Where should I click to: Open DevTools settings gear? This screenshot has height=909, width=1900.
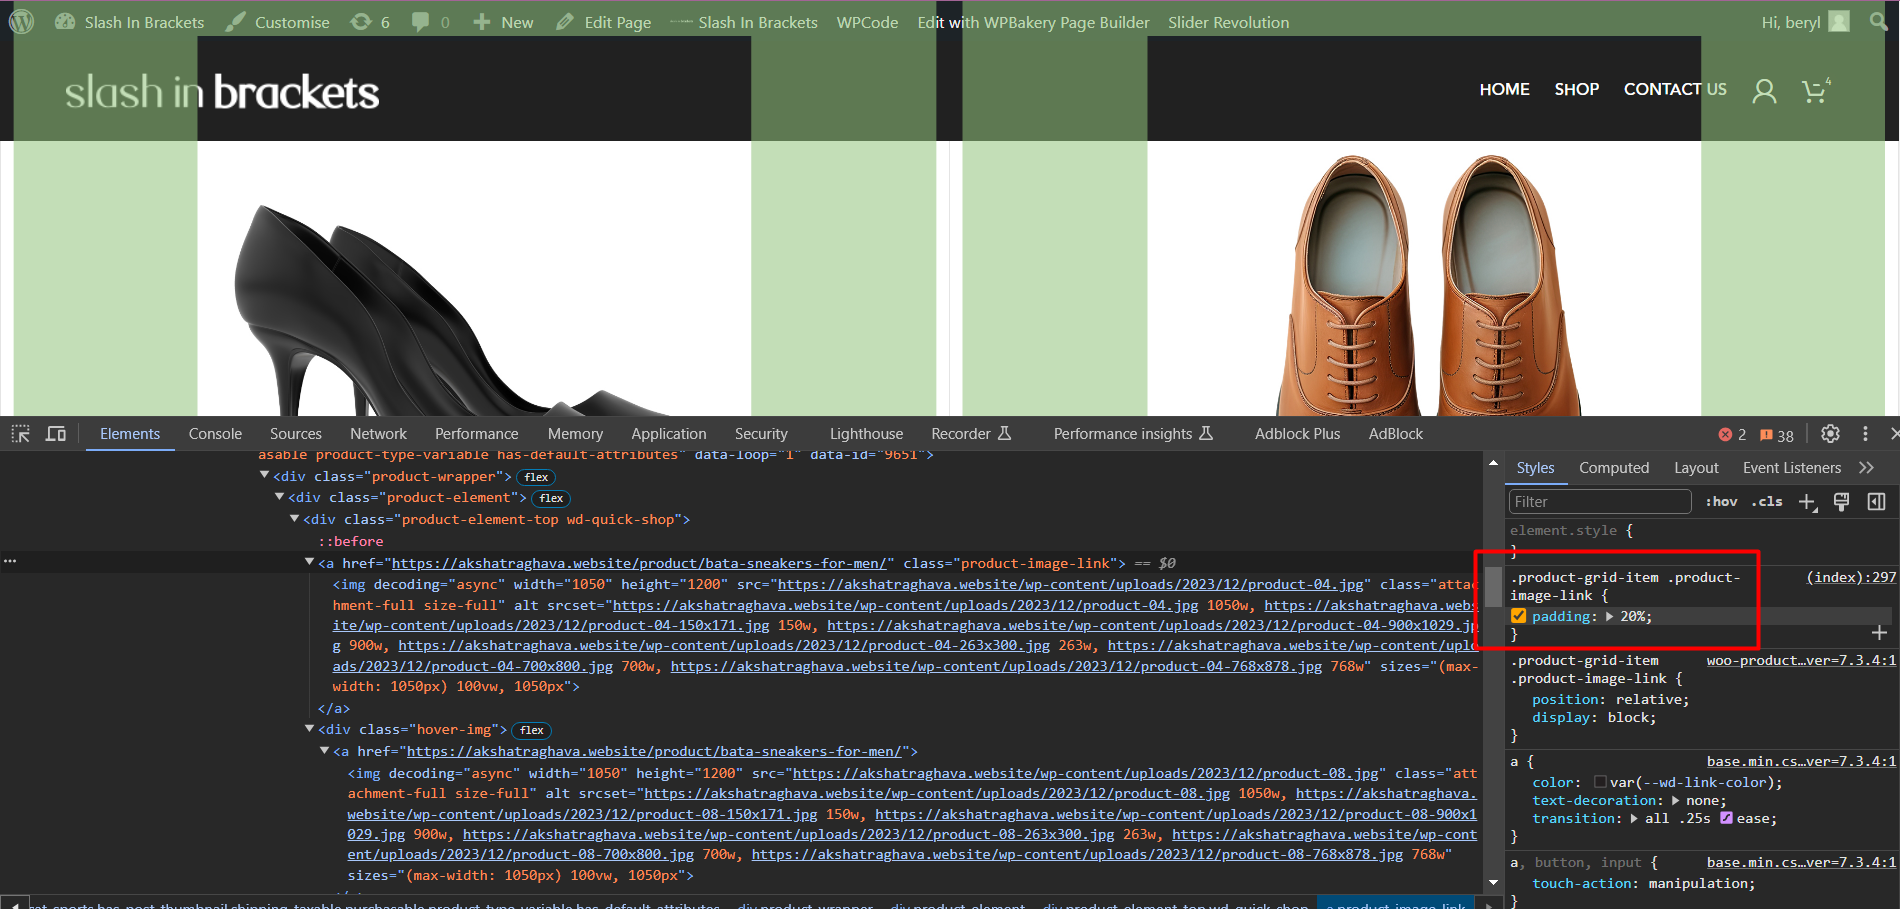coord(1830,434)
